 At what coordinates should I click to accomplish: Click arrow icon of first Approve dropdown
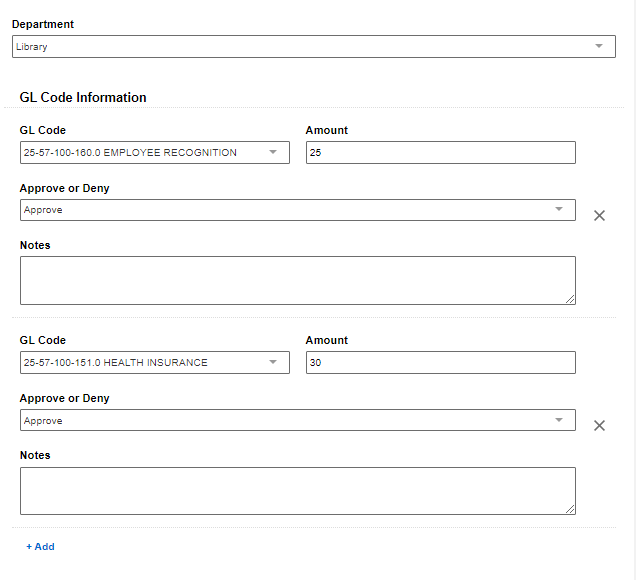(x=559, y=209)
